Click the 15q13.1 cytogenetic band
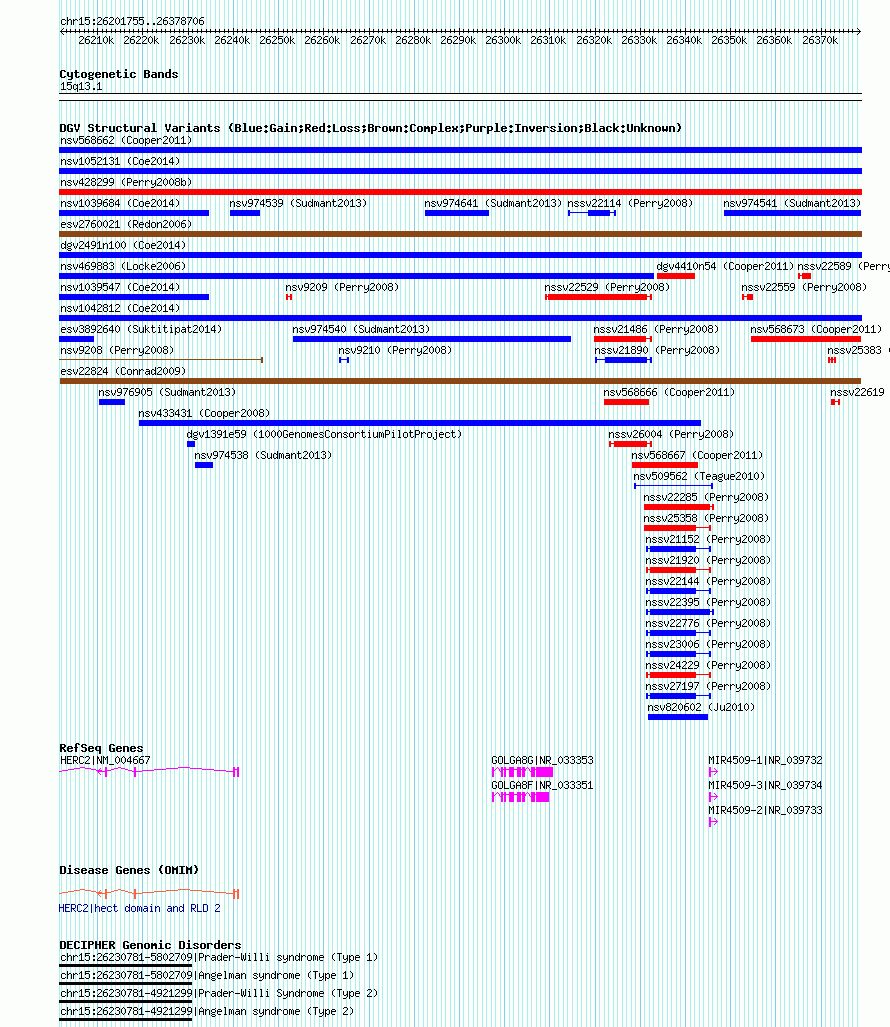This screenshot has height=1027, width=890. (x=81, y=86)
